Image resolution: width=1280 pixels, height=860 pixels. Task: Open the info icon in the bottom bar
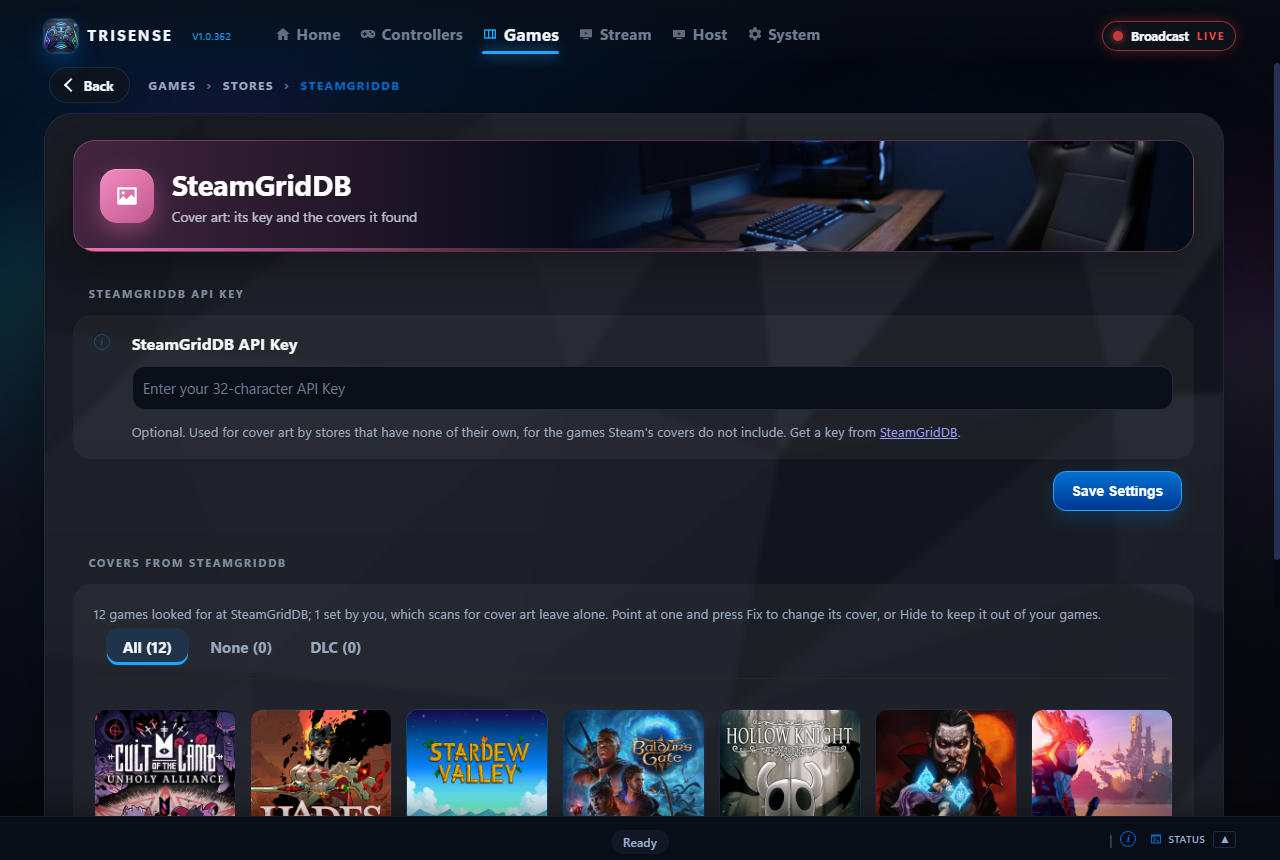pyautogui.click(x=1128, y=839)
